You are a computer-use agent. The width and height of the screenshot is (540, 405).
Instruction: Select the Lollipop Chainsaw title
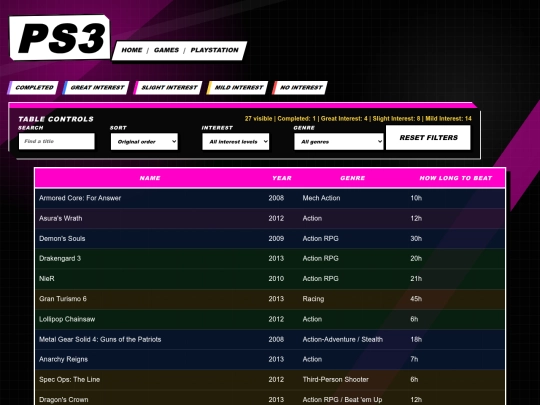(67, 319)
